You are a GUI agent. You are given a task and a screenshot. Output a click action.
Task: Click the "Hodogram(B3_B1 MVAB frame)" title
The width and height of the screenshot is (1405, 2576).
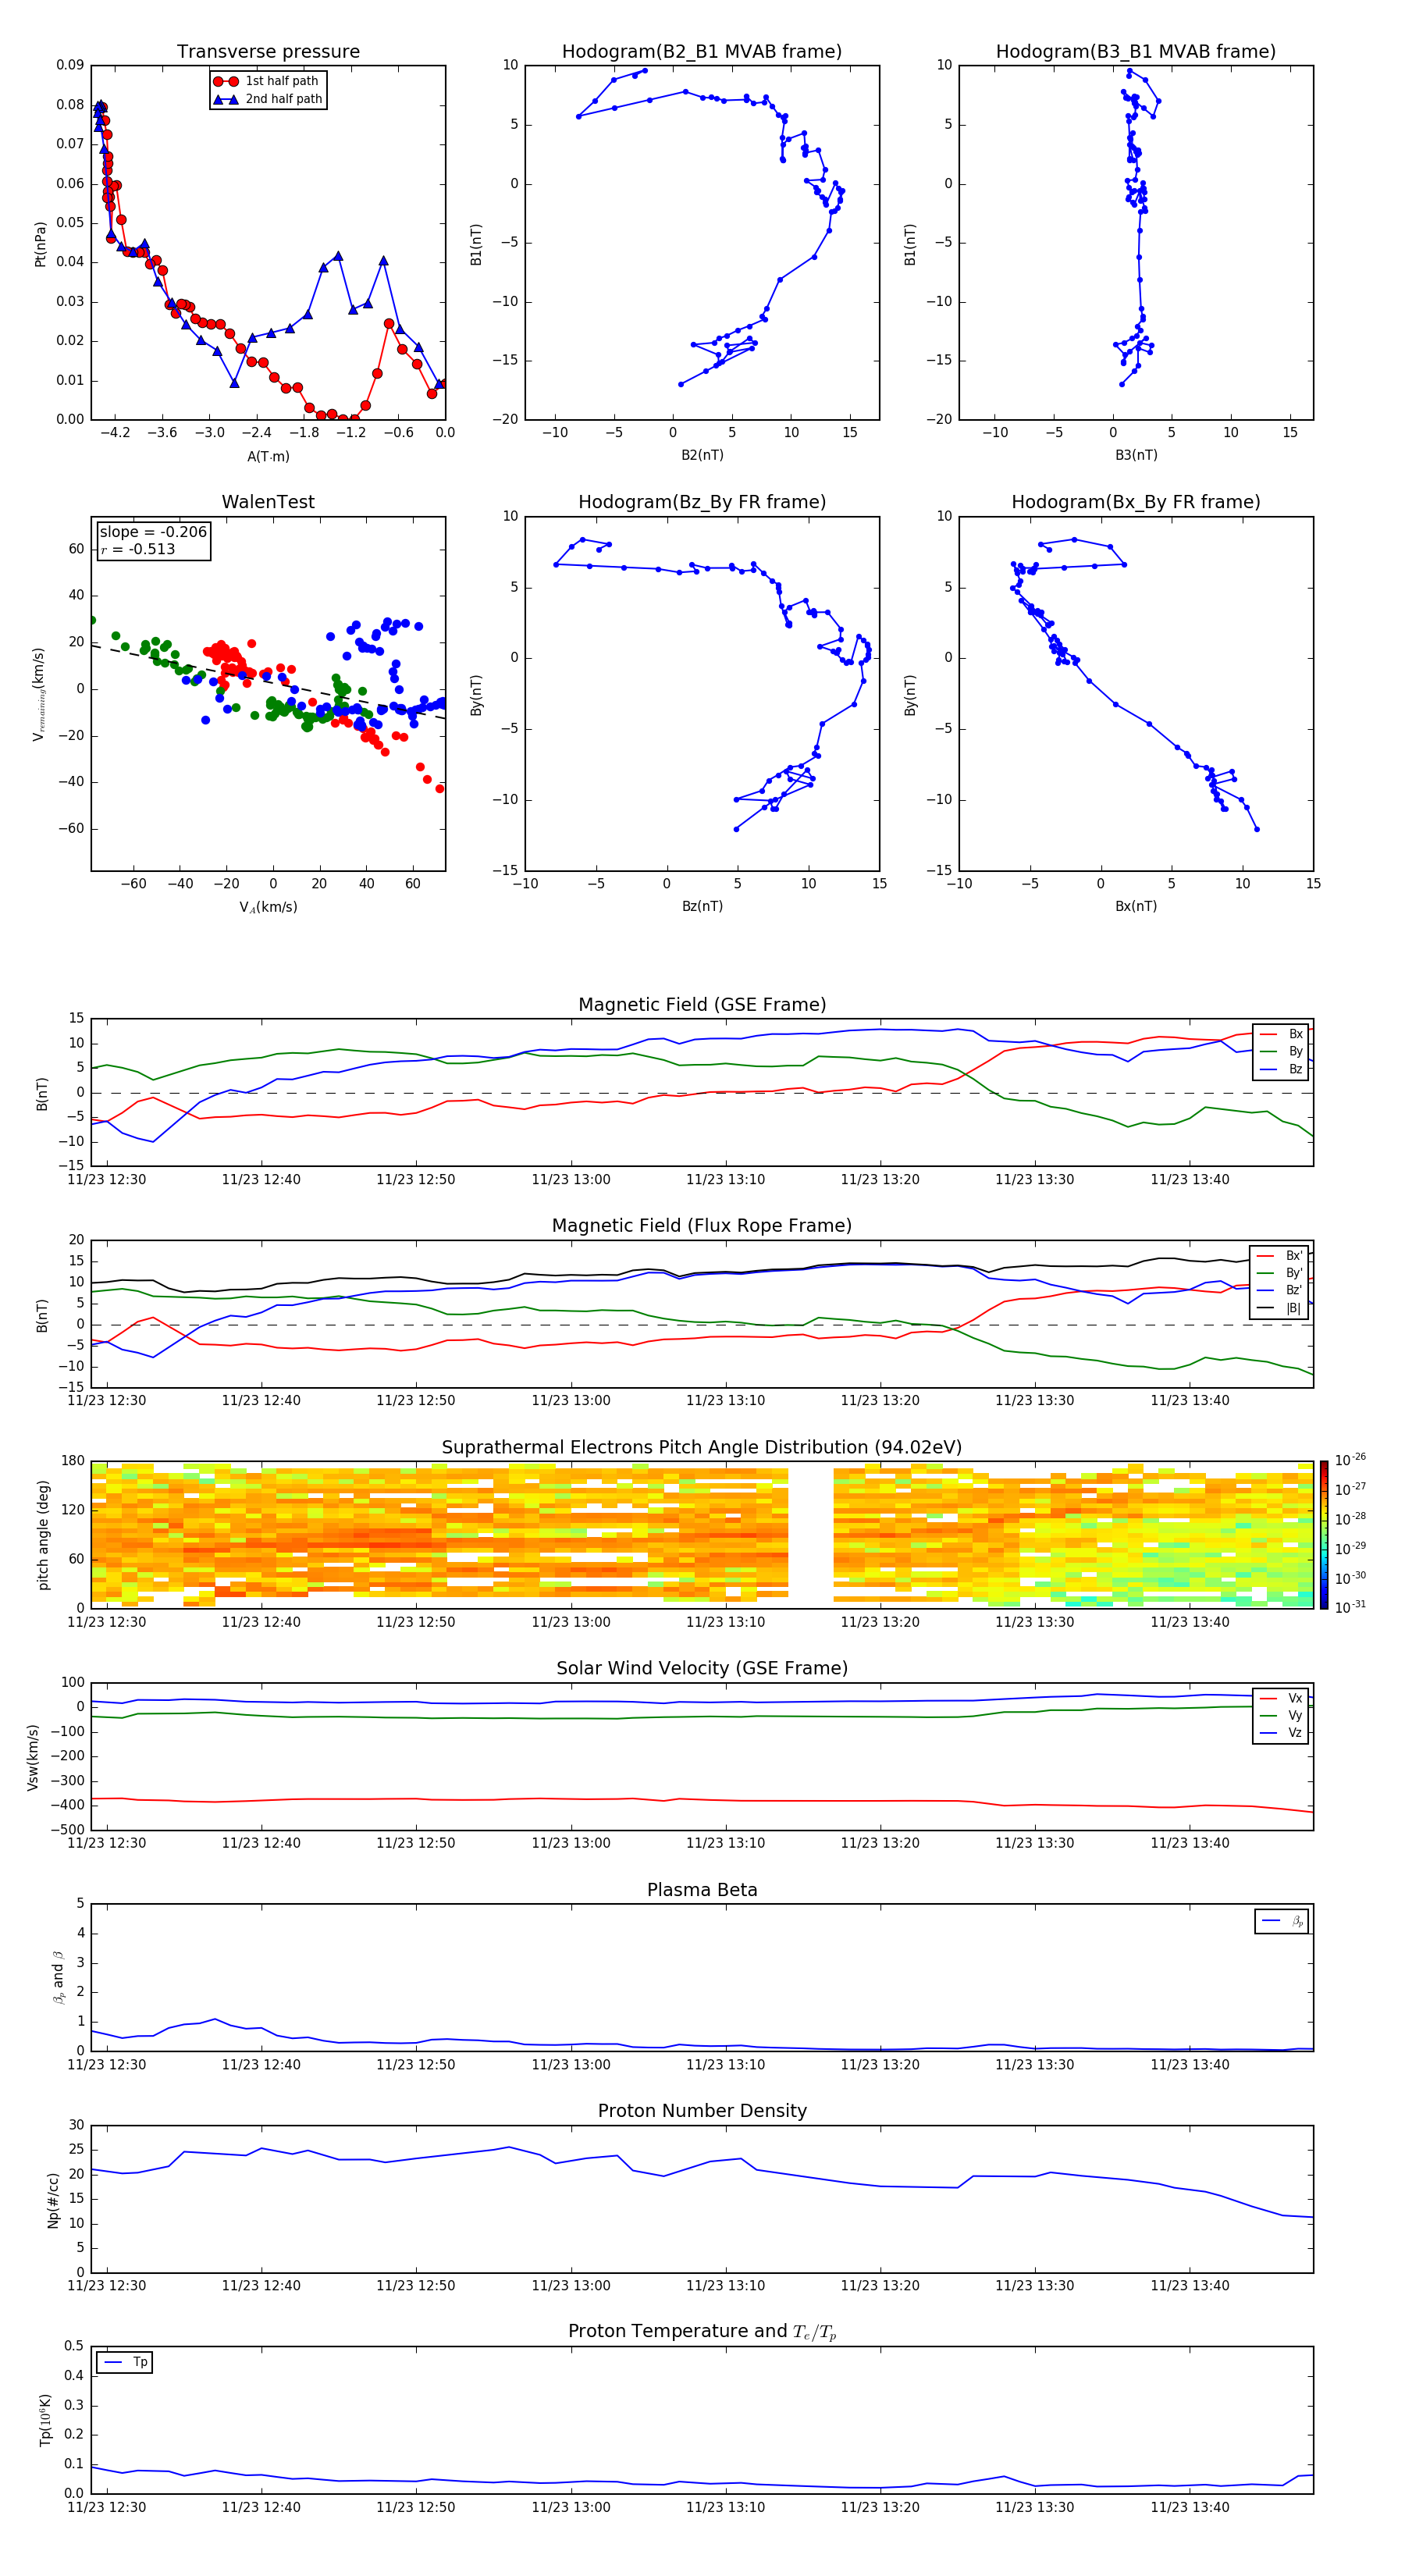point(1136,52)
